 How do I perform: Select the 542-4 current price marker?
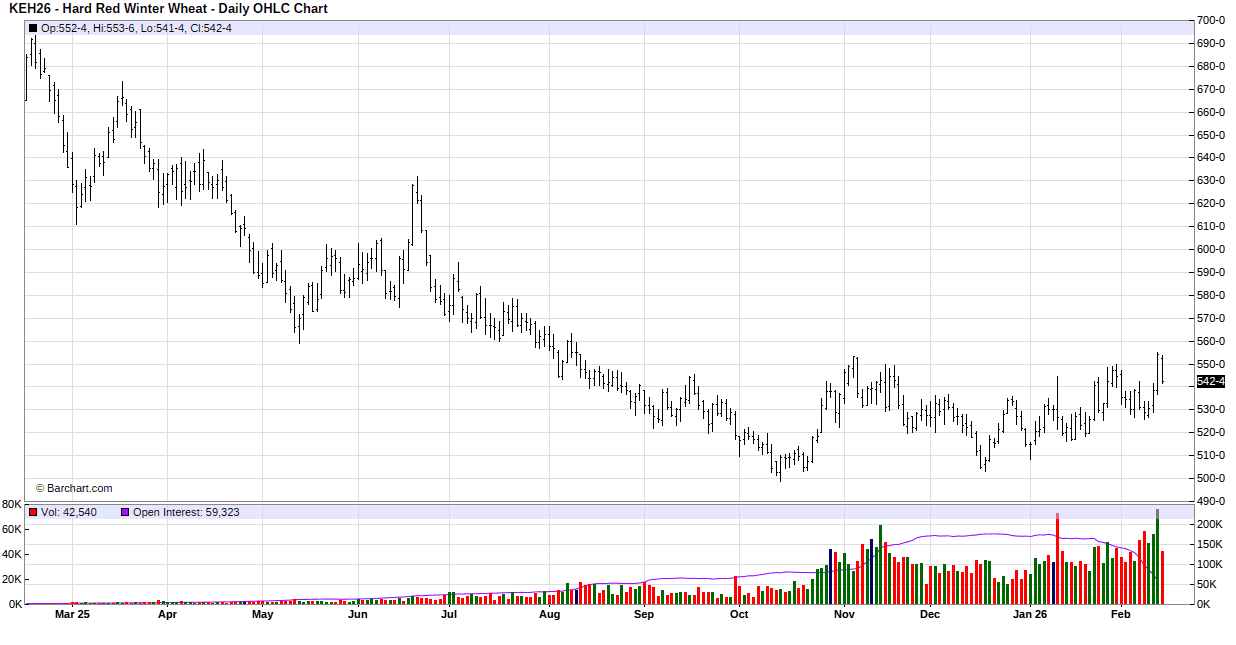pos(1210,381)
